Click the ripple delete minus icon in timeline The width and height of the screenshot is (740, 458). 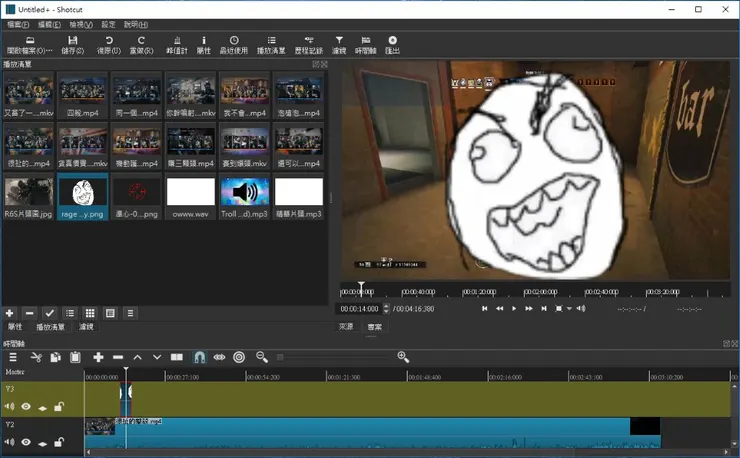coord(118,357)
